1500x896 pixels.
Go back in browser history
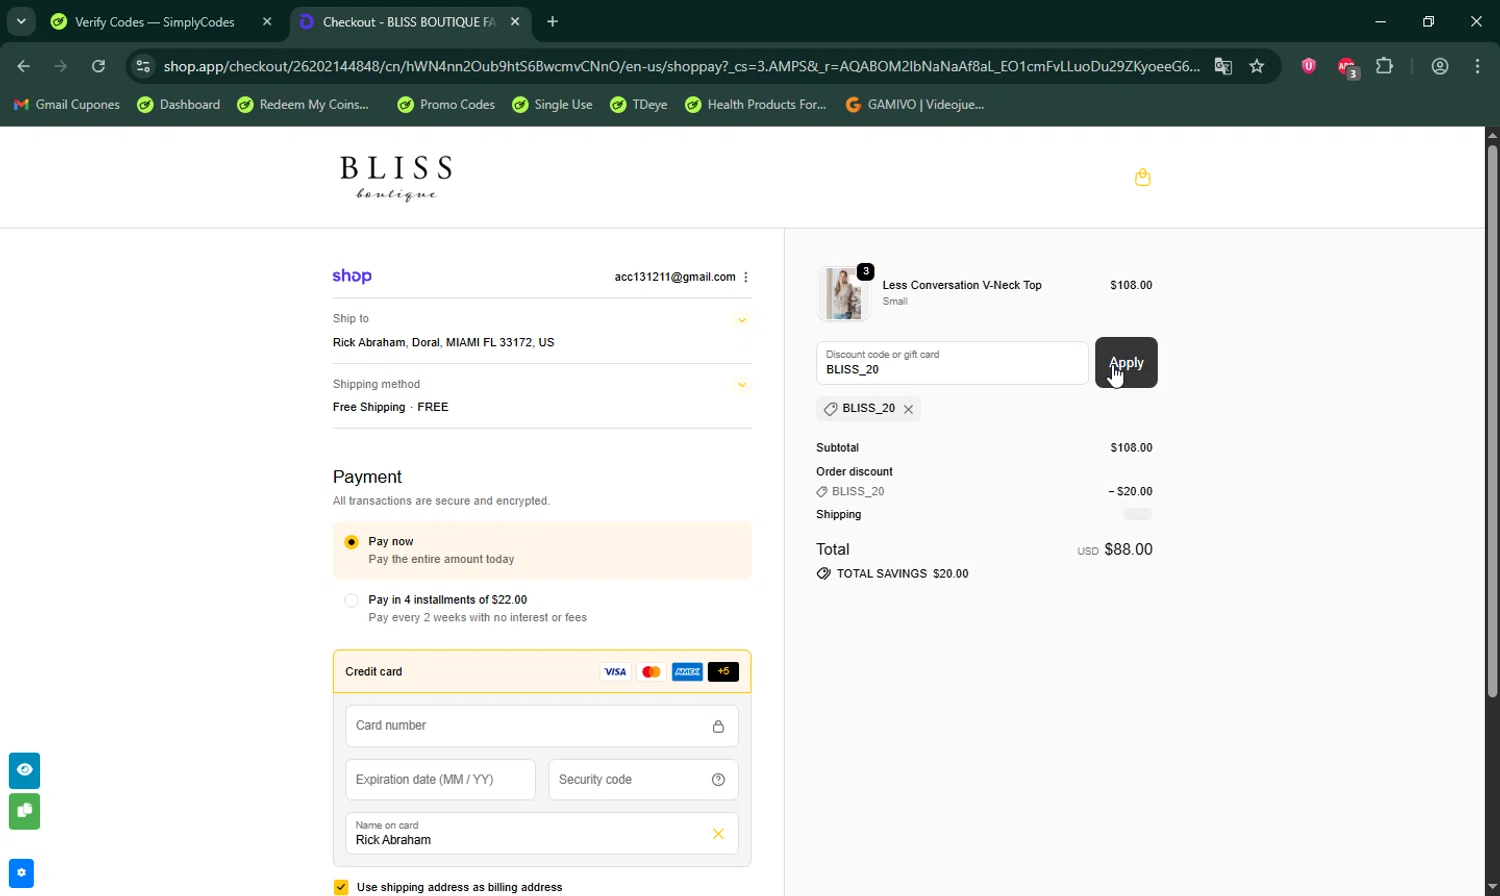click(24, 66)
